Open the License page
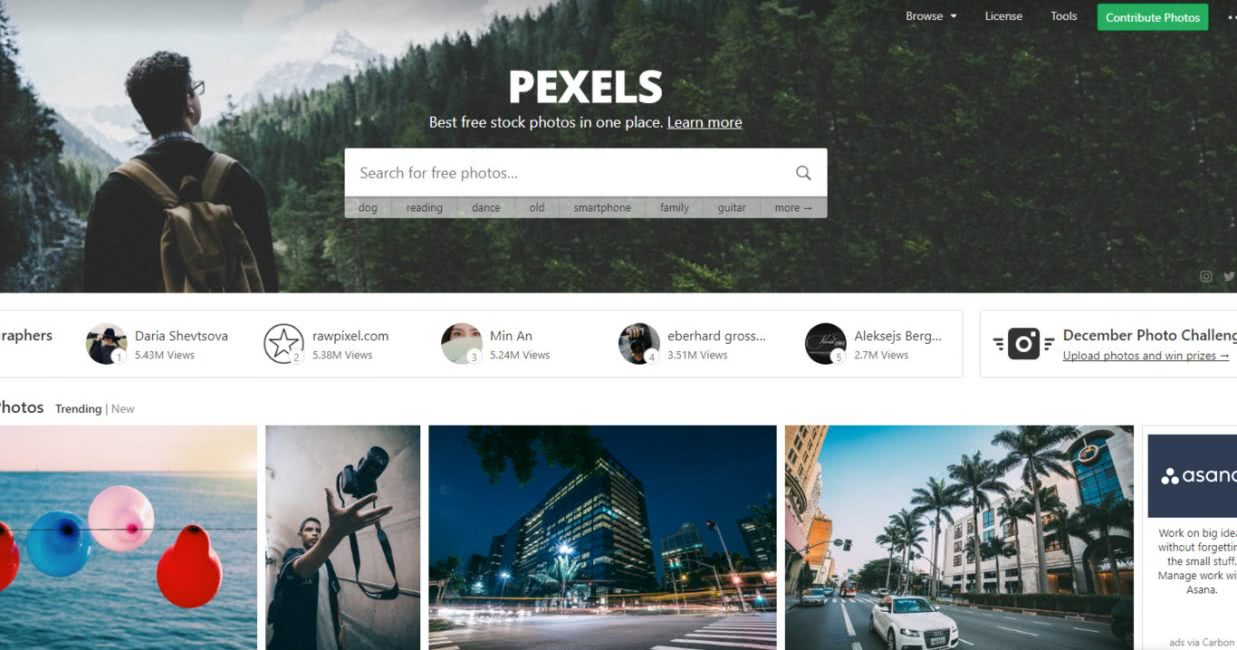This screenshot has height=650, width=1237. coord(1003,16)
